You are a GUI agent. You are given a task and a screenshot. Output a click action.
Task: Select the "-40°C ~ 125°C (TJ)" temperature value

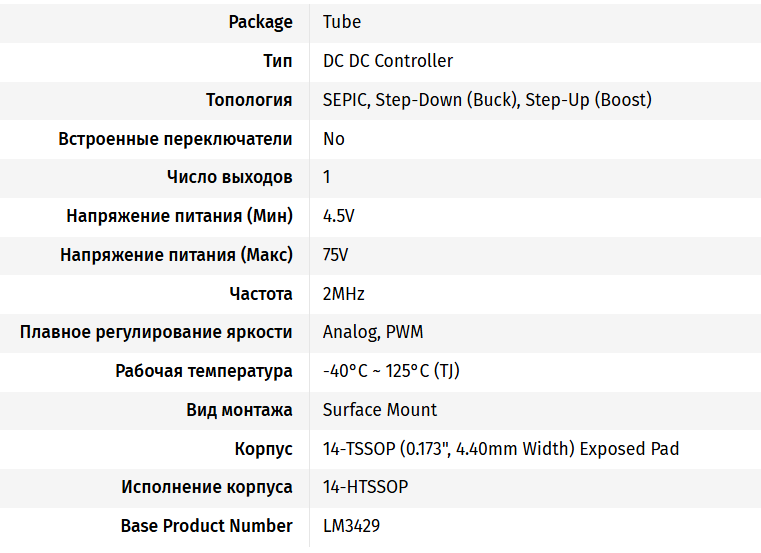tap(391, 371)
